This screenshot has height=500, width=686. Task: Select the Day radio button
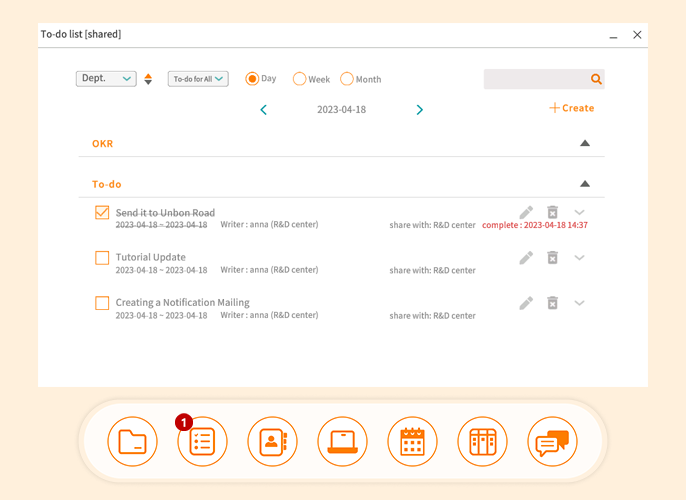pyautogui.click(x=252, y=79)
